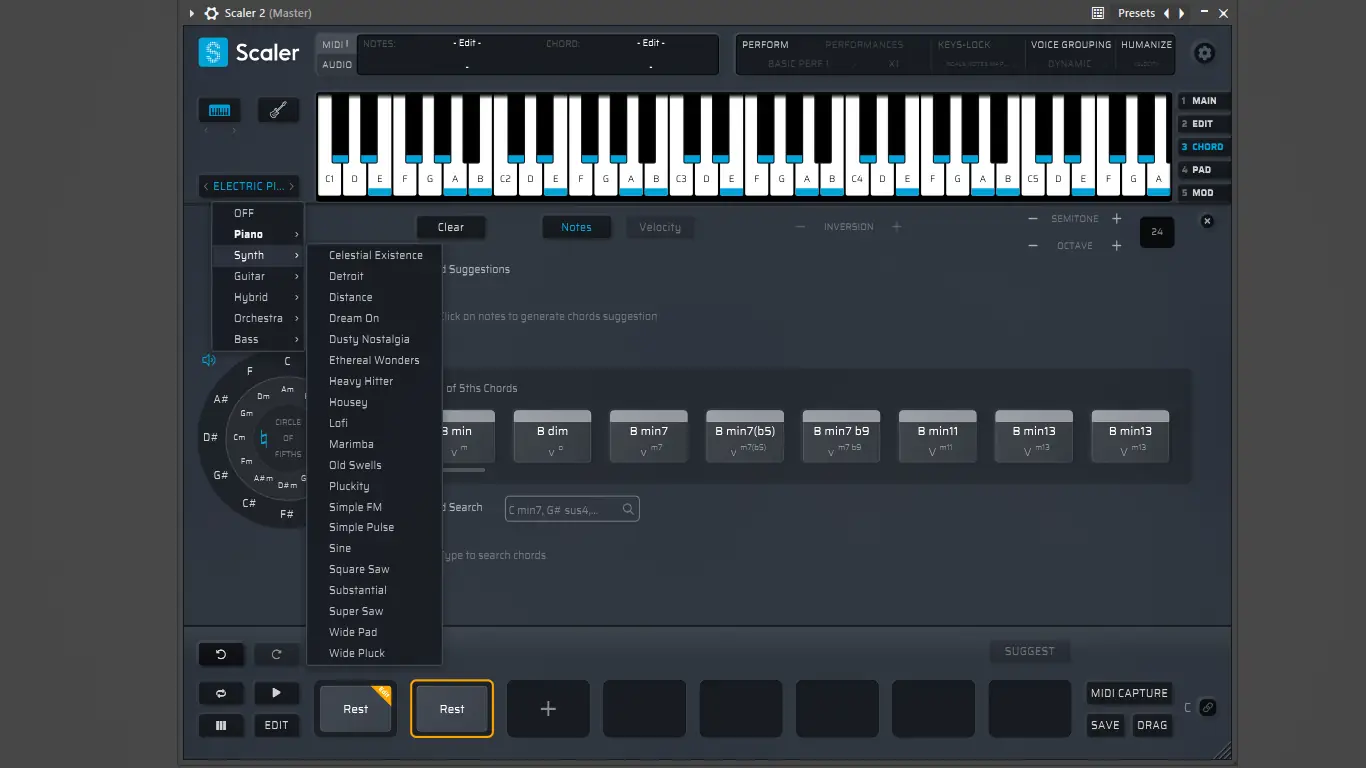Choose the Super Saw synth

(375, 611)
